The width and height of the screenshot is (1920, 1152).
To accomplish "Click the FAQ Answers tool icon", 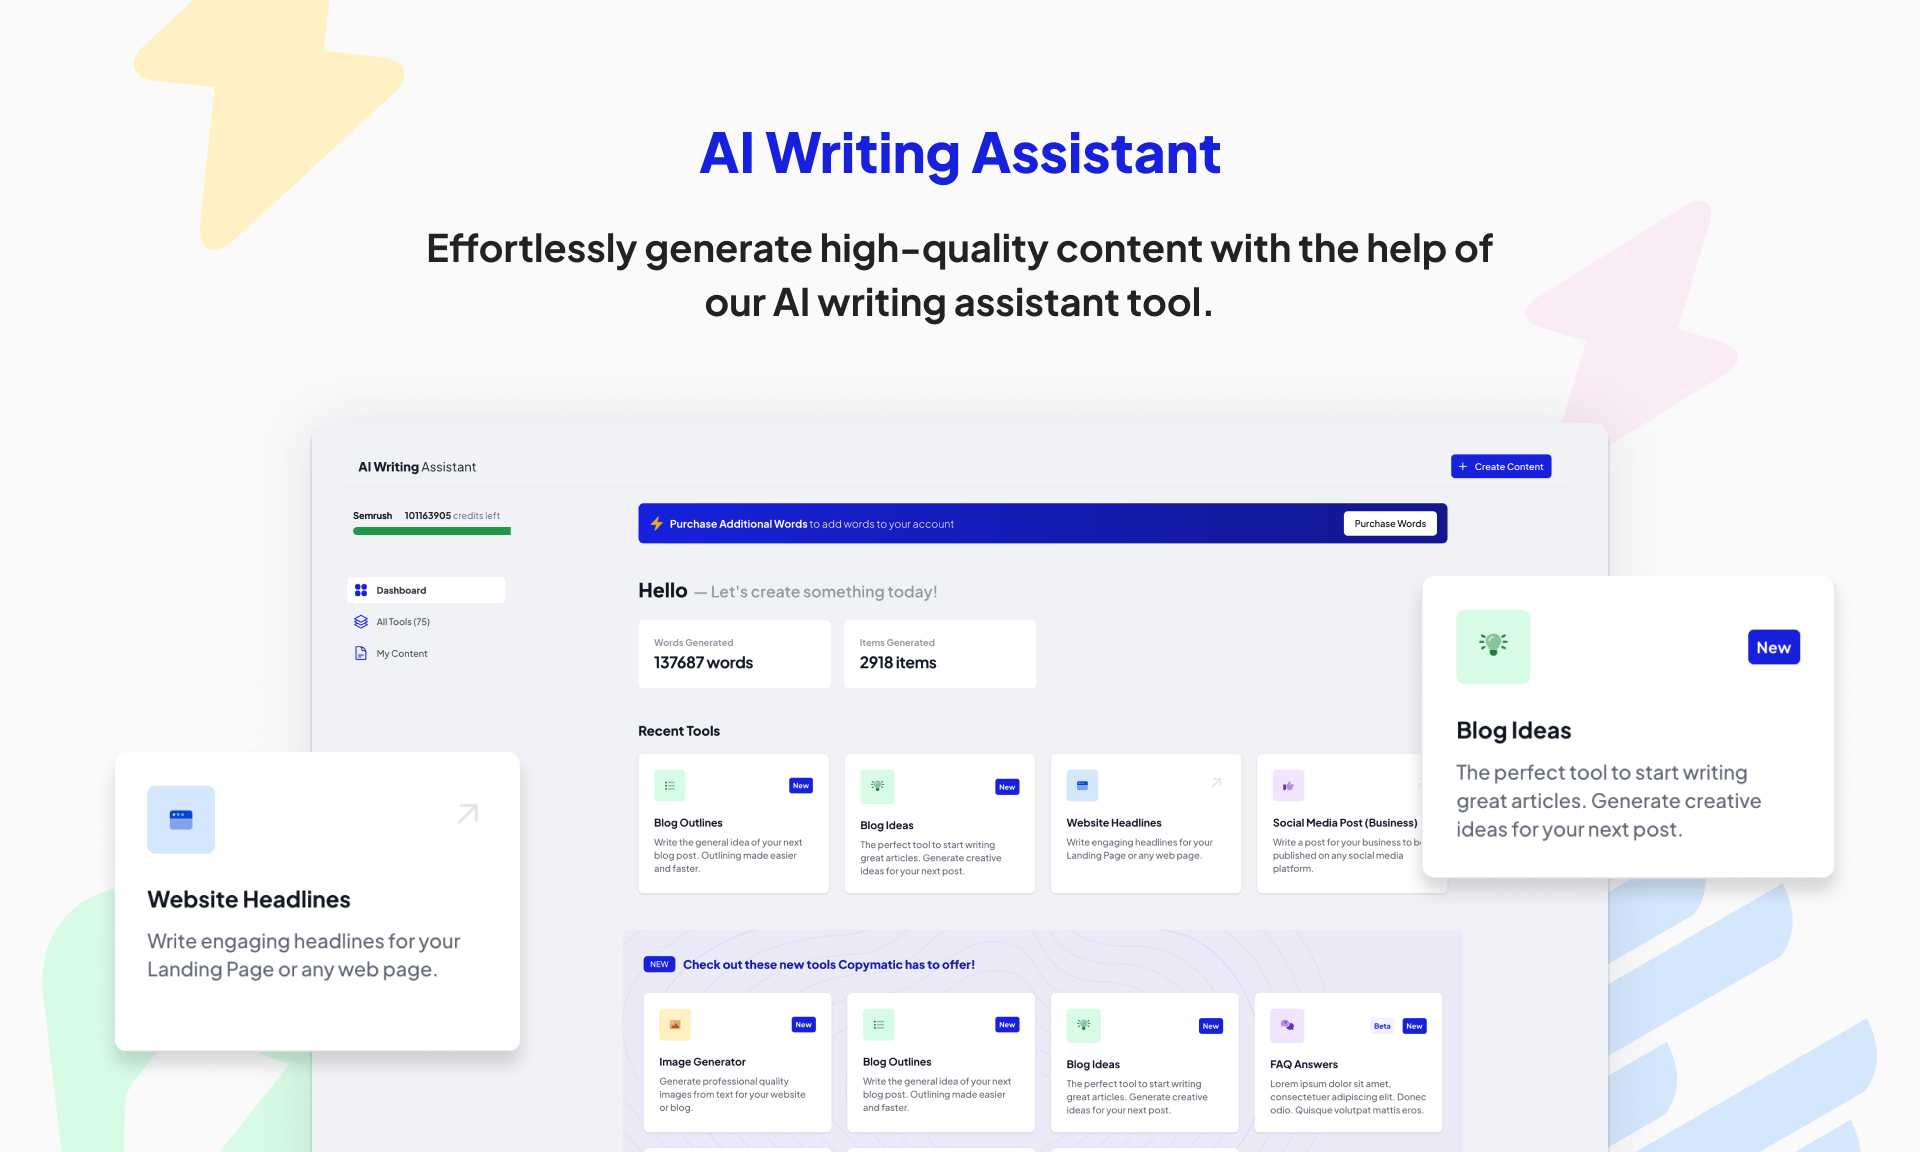I will 1286,1027.
